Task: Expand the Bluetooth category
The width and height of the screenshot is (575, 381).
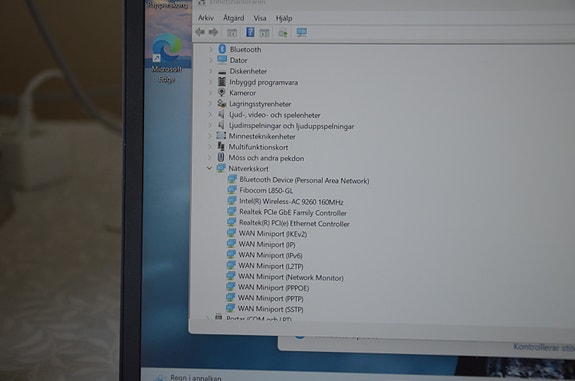Action: 211,49
